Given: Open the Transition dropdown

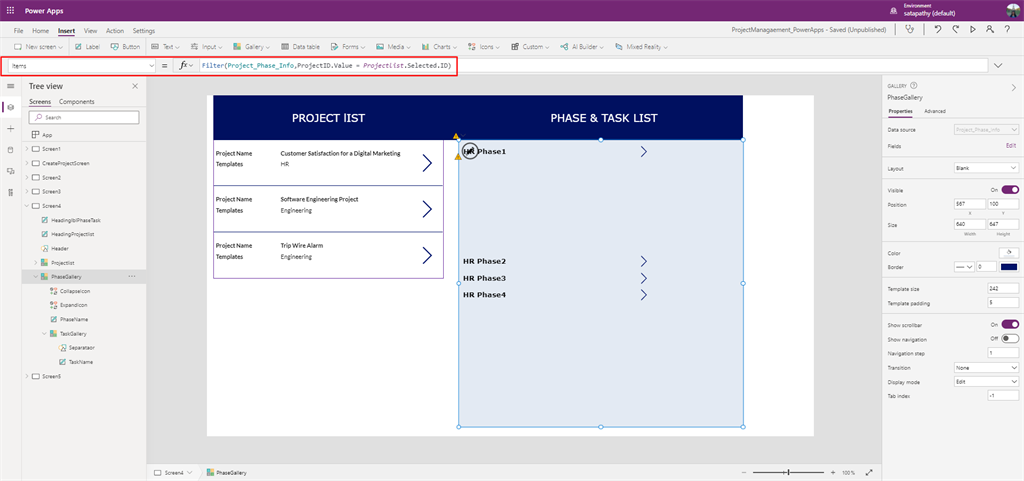Looking at the screenshot, I should (986, 368).
